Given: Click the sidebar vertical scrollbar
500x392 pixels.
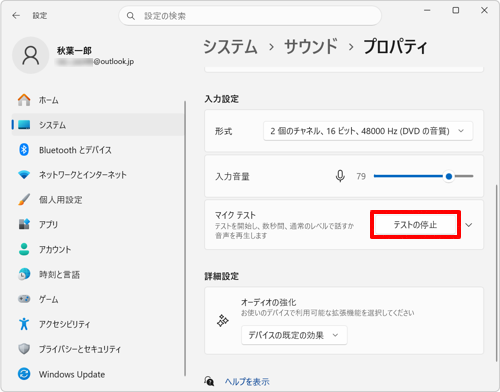Looking at the screenshot, I should point(185,238).
